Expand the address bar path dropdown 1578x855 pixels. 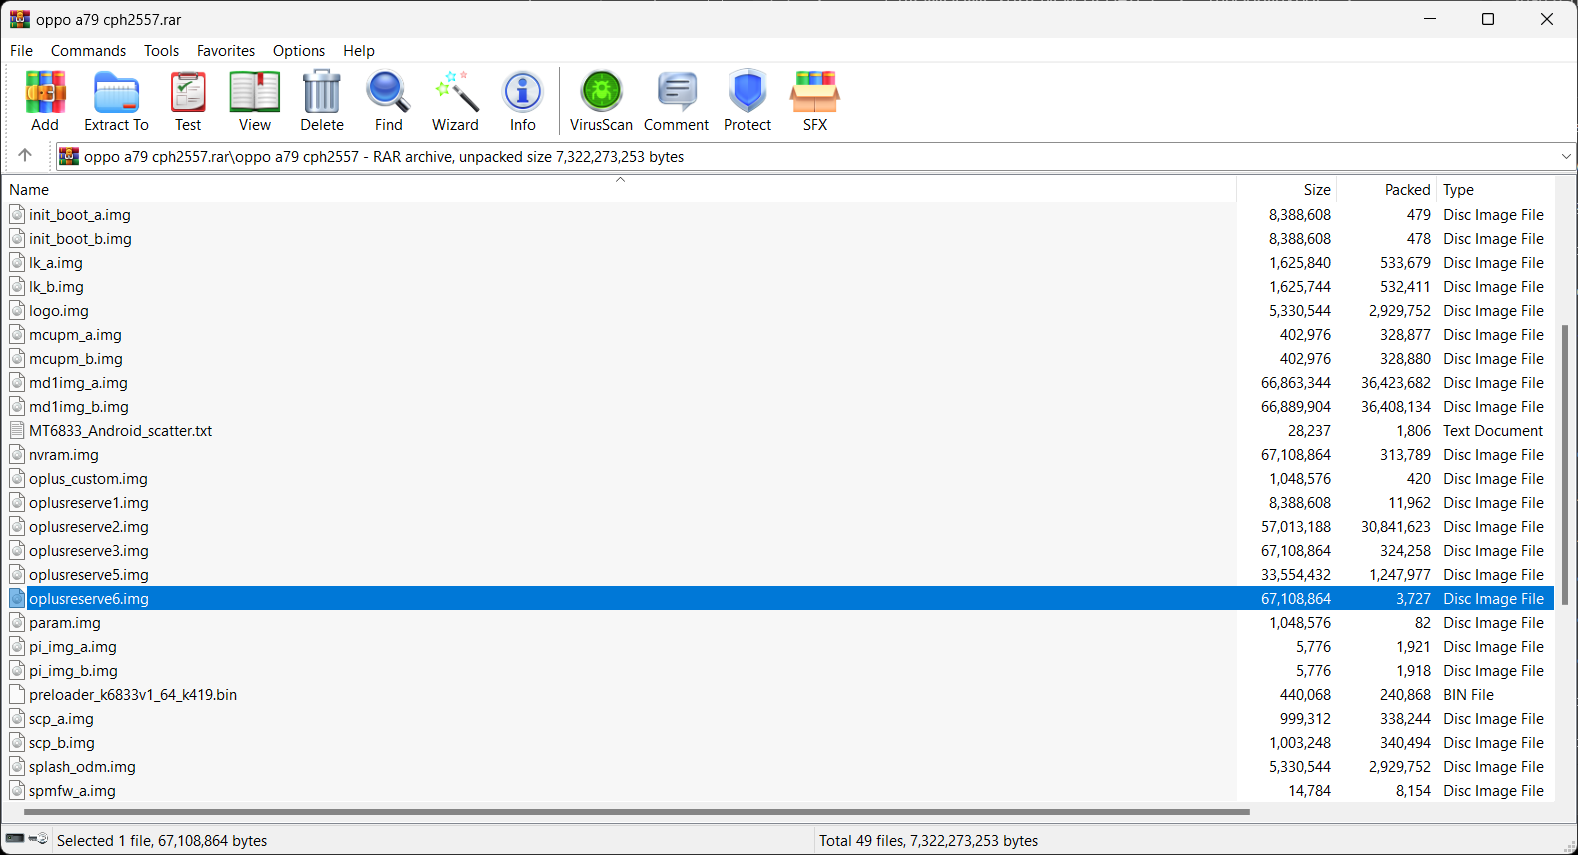(1566, 156)
